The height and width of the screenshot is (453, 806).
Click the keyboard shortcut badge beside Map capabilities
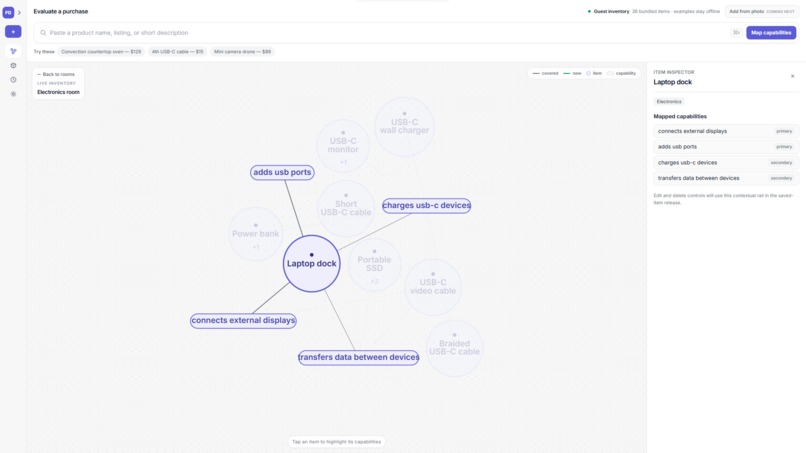pos(736,32)
